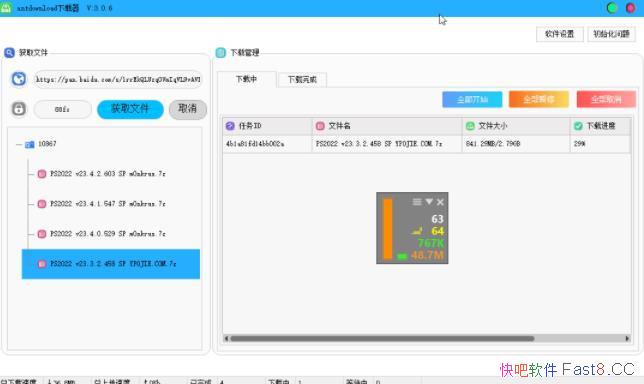
Task: Click the green 767K value in widget
Action: [431, 243]
